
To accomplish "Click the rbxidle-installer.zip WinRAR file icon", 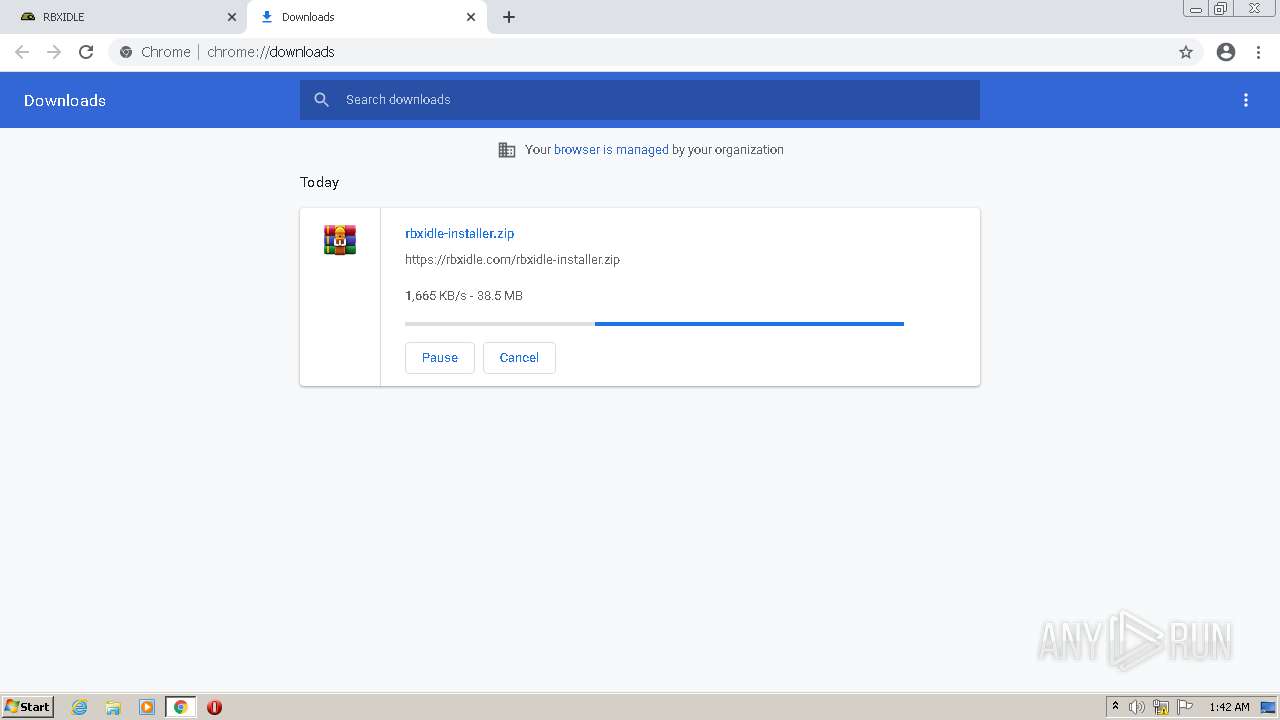I will tap(340, 240).
